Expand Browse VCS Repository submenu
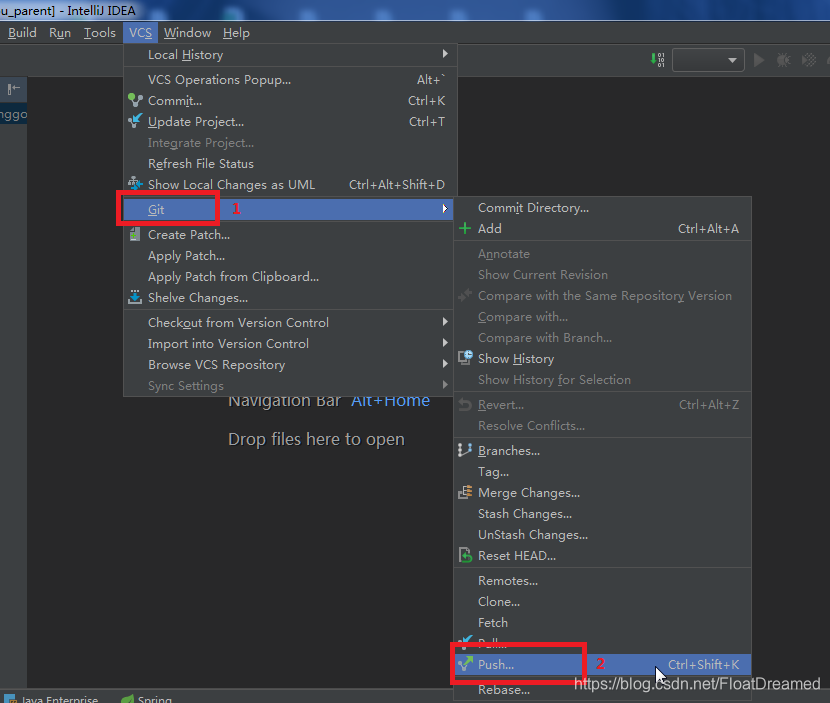Viewport: 830px width, 703px height. pos(288,365)
